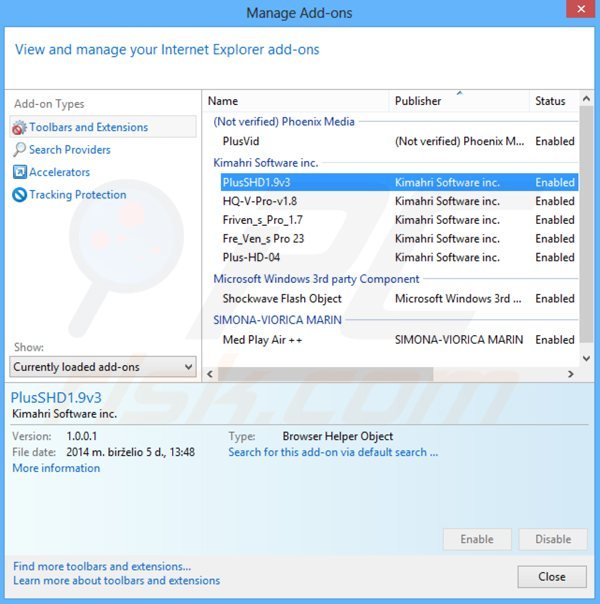600x604 pixels.
Task: Sort list by Name column header
Action: 295,101
